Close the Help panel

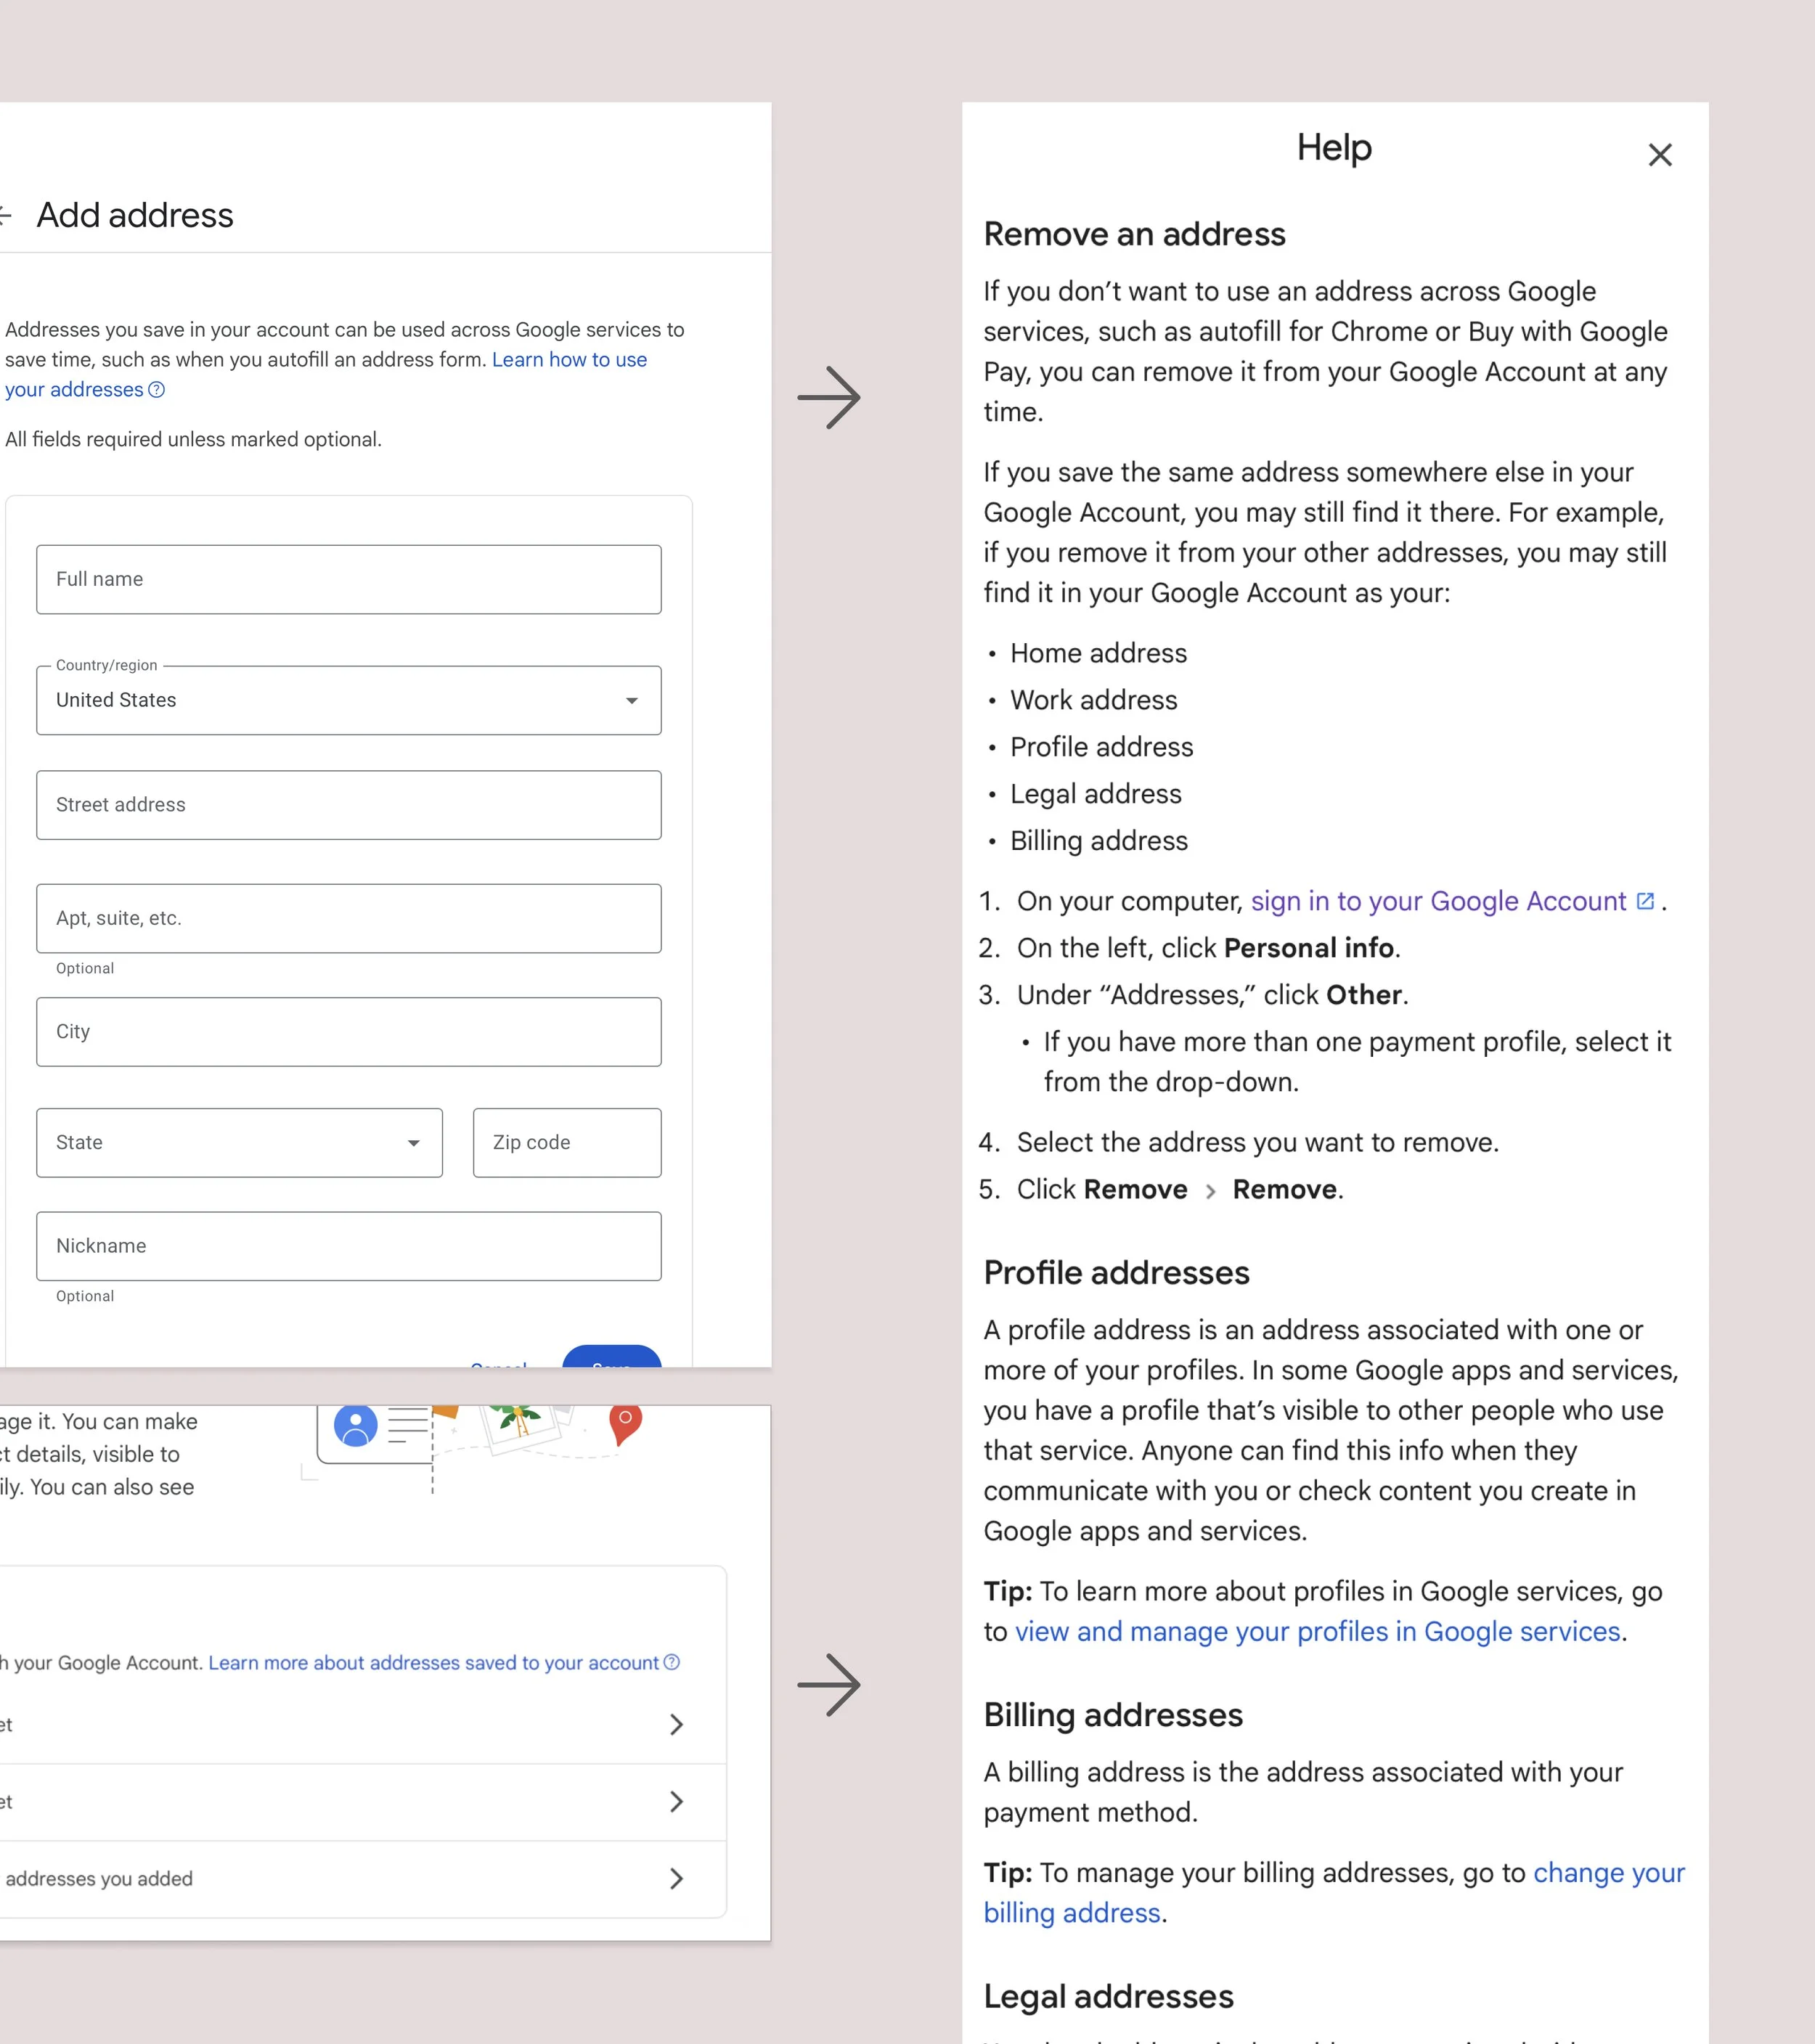pyautogui.click(x=1660, y=155)
